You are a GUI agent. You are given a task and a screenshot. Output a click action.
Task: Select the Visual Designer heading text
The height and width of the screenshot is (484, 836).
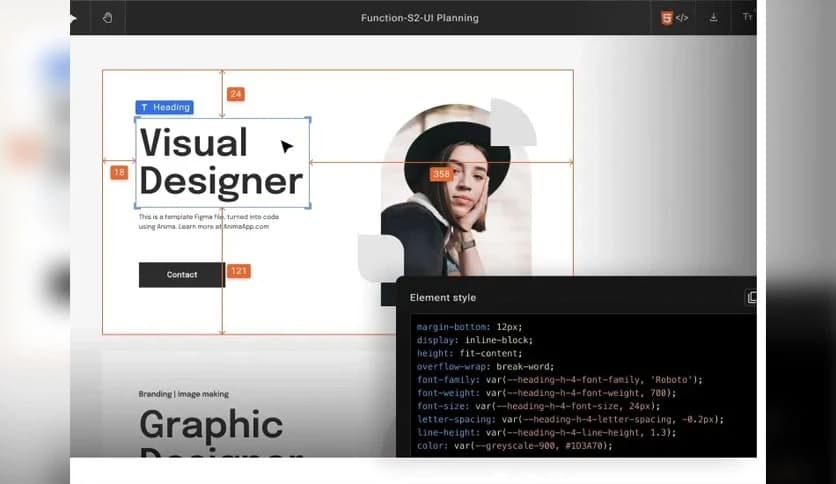(x=220, y=162)
